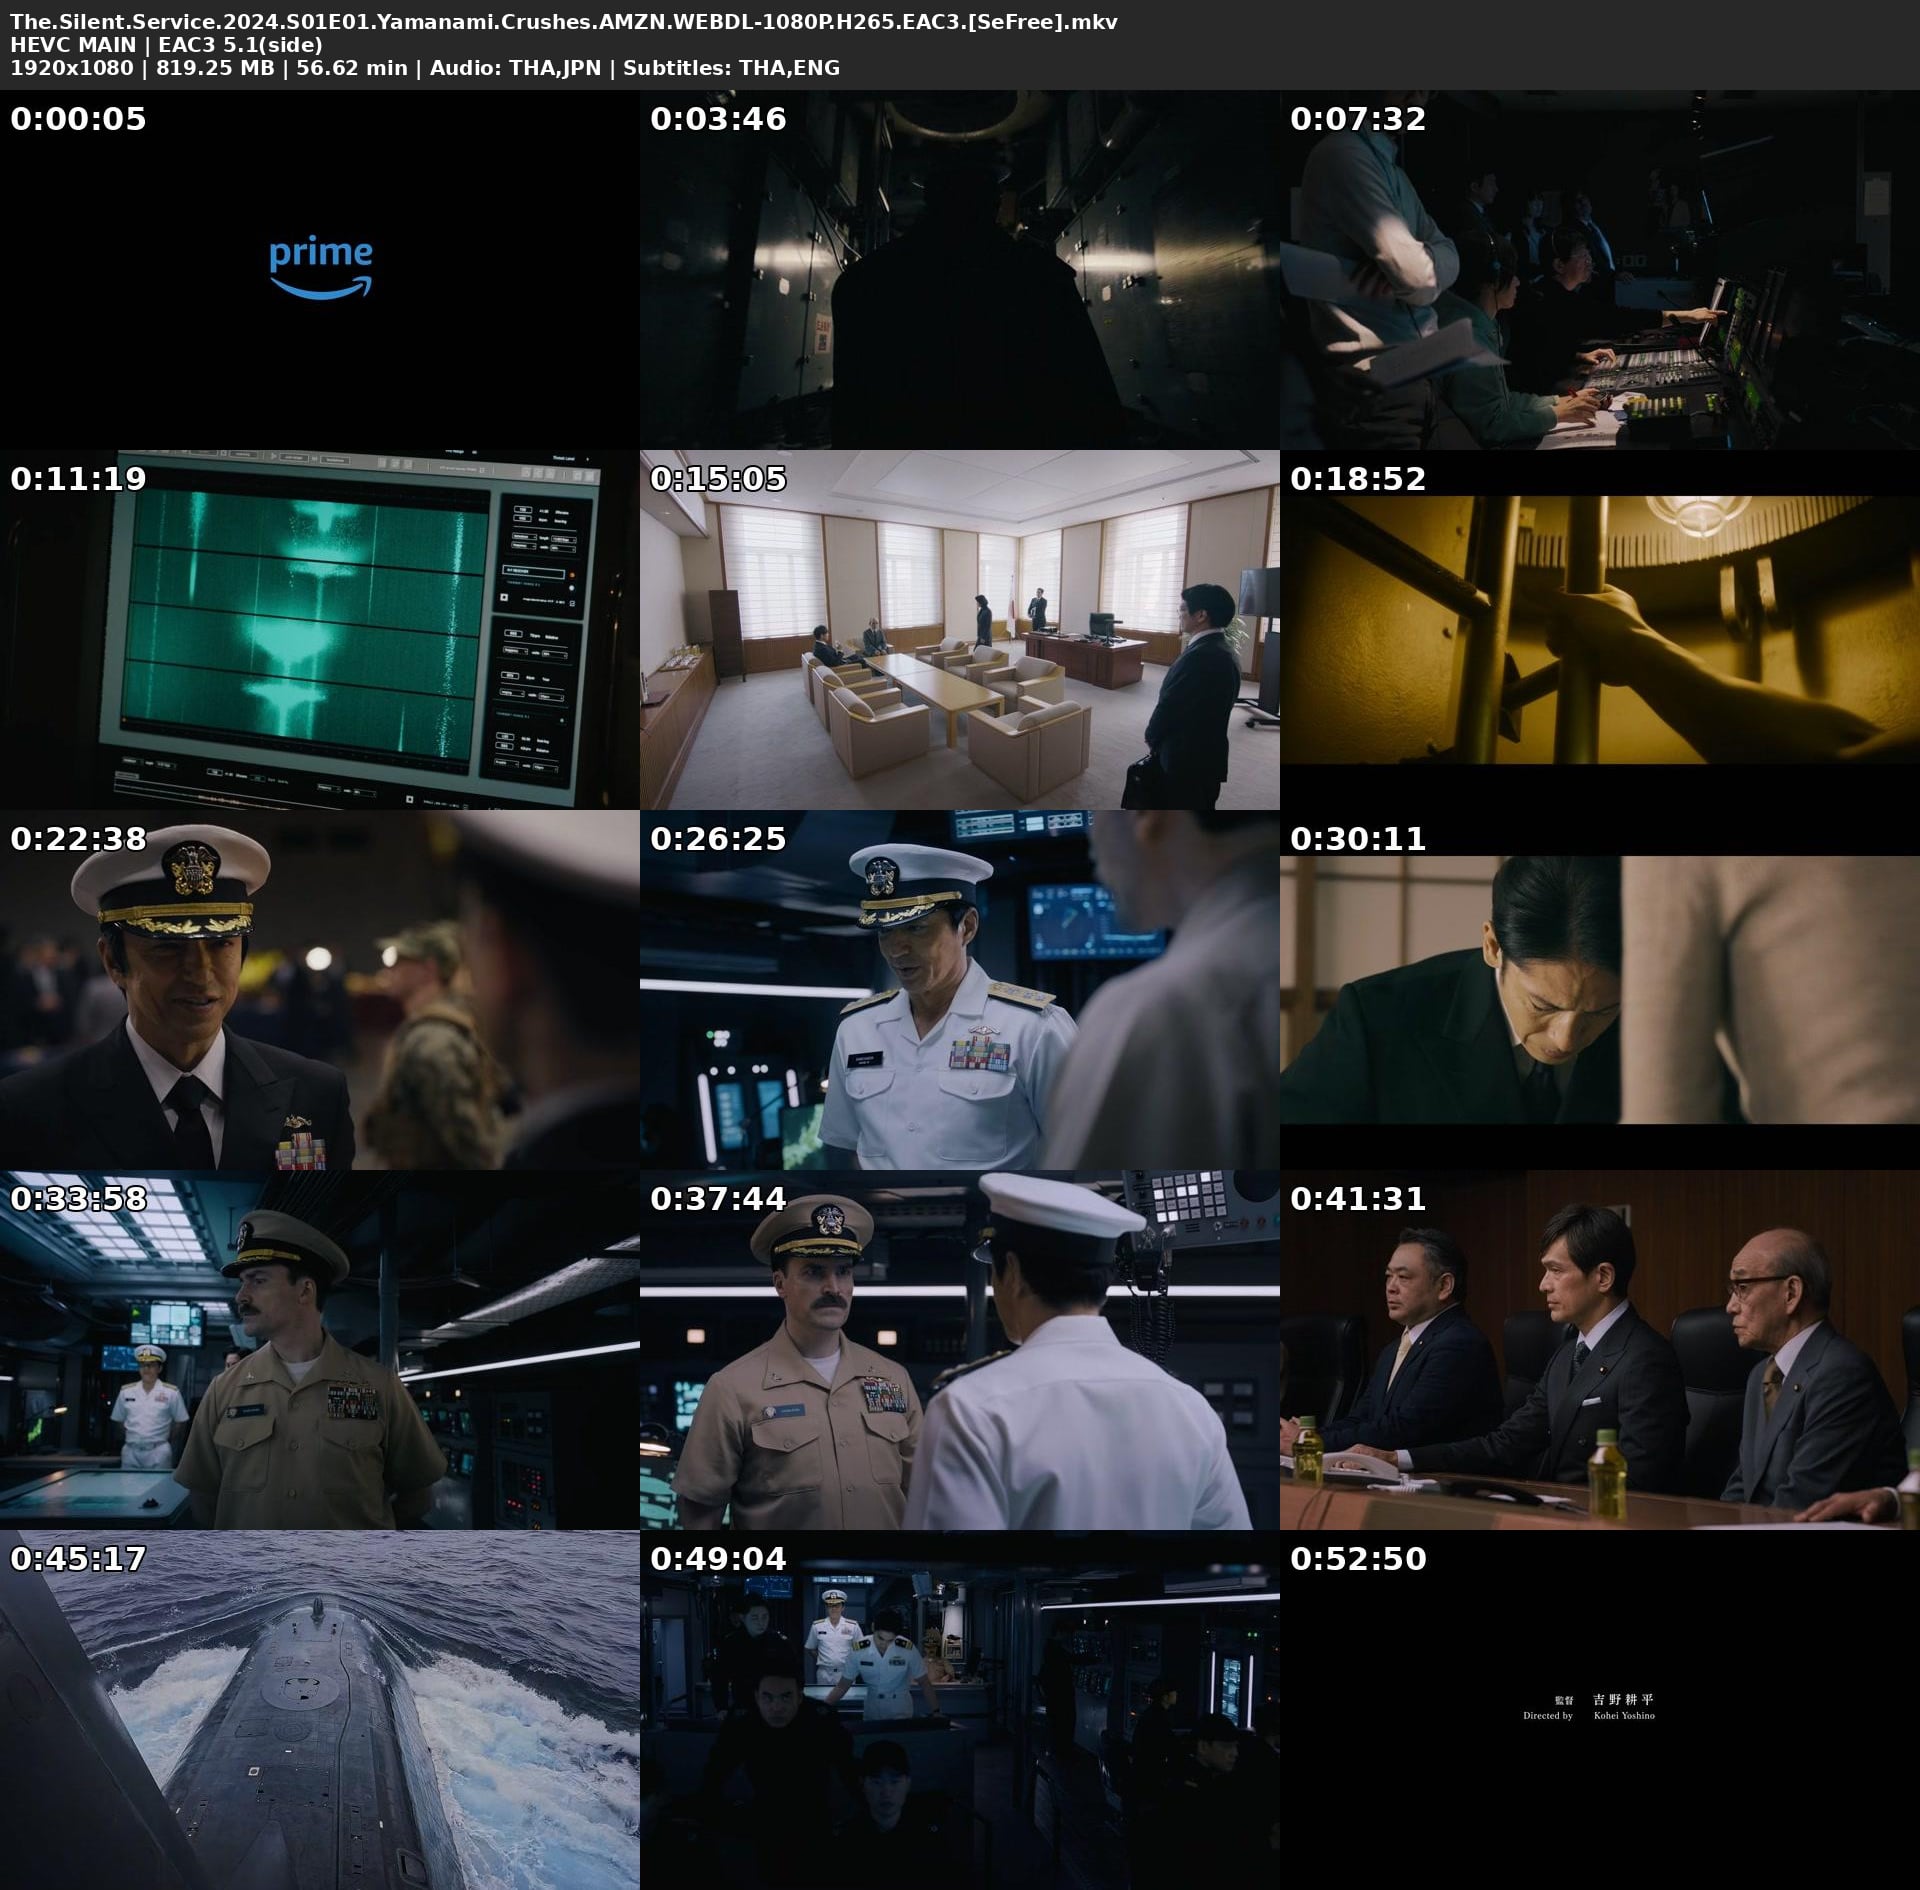1920x1890 pixels.
Task: Click the 0:45:17 timestamp label
Action: 78,1559
